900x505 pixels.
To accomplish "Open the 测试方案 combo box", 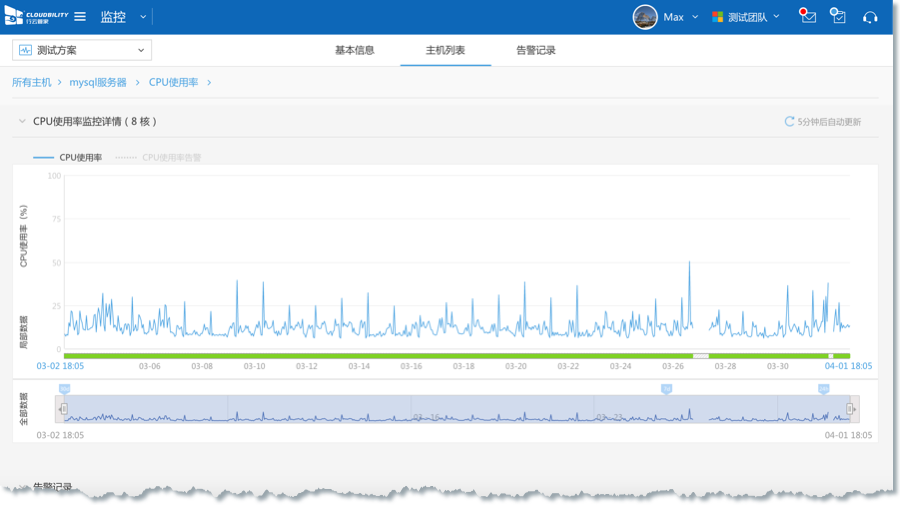I will (82, 50).
